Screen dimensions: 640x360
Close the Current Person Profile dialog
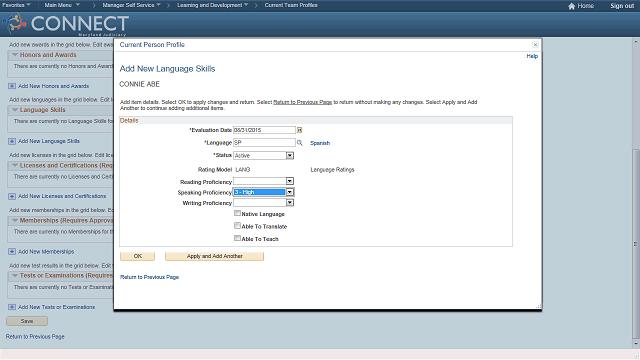(x=535, y=44)
